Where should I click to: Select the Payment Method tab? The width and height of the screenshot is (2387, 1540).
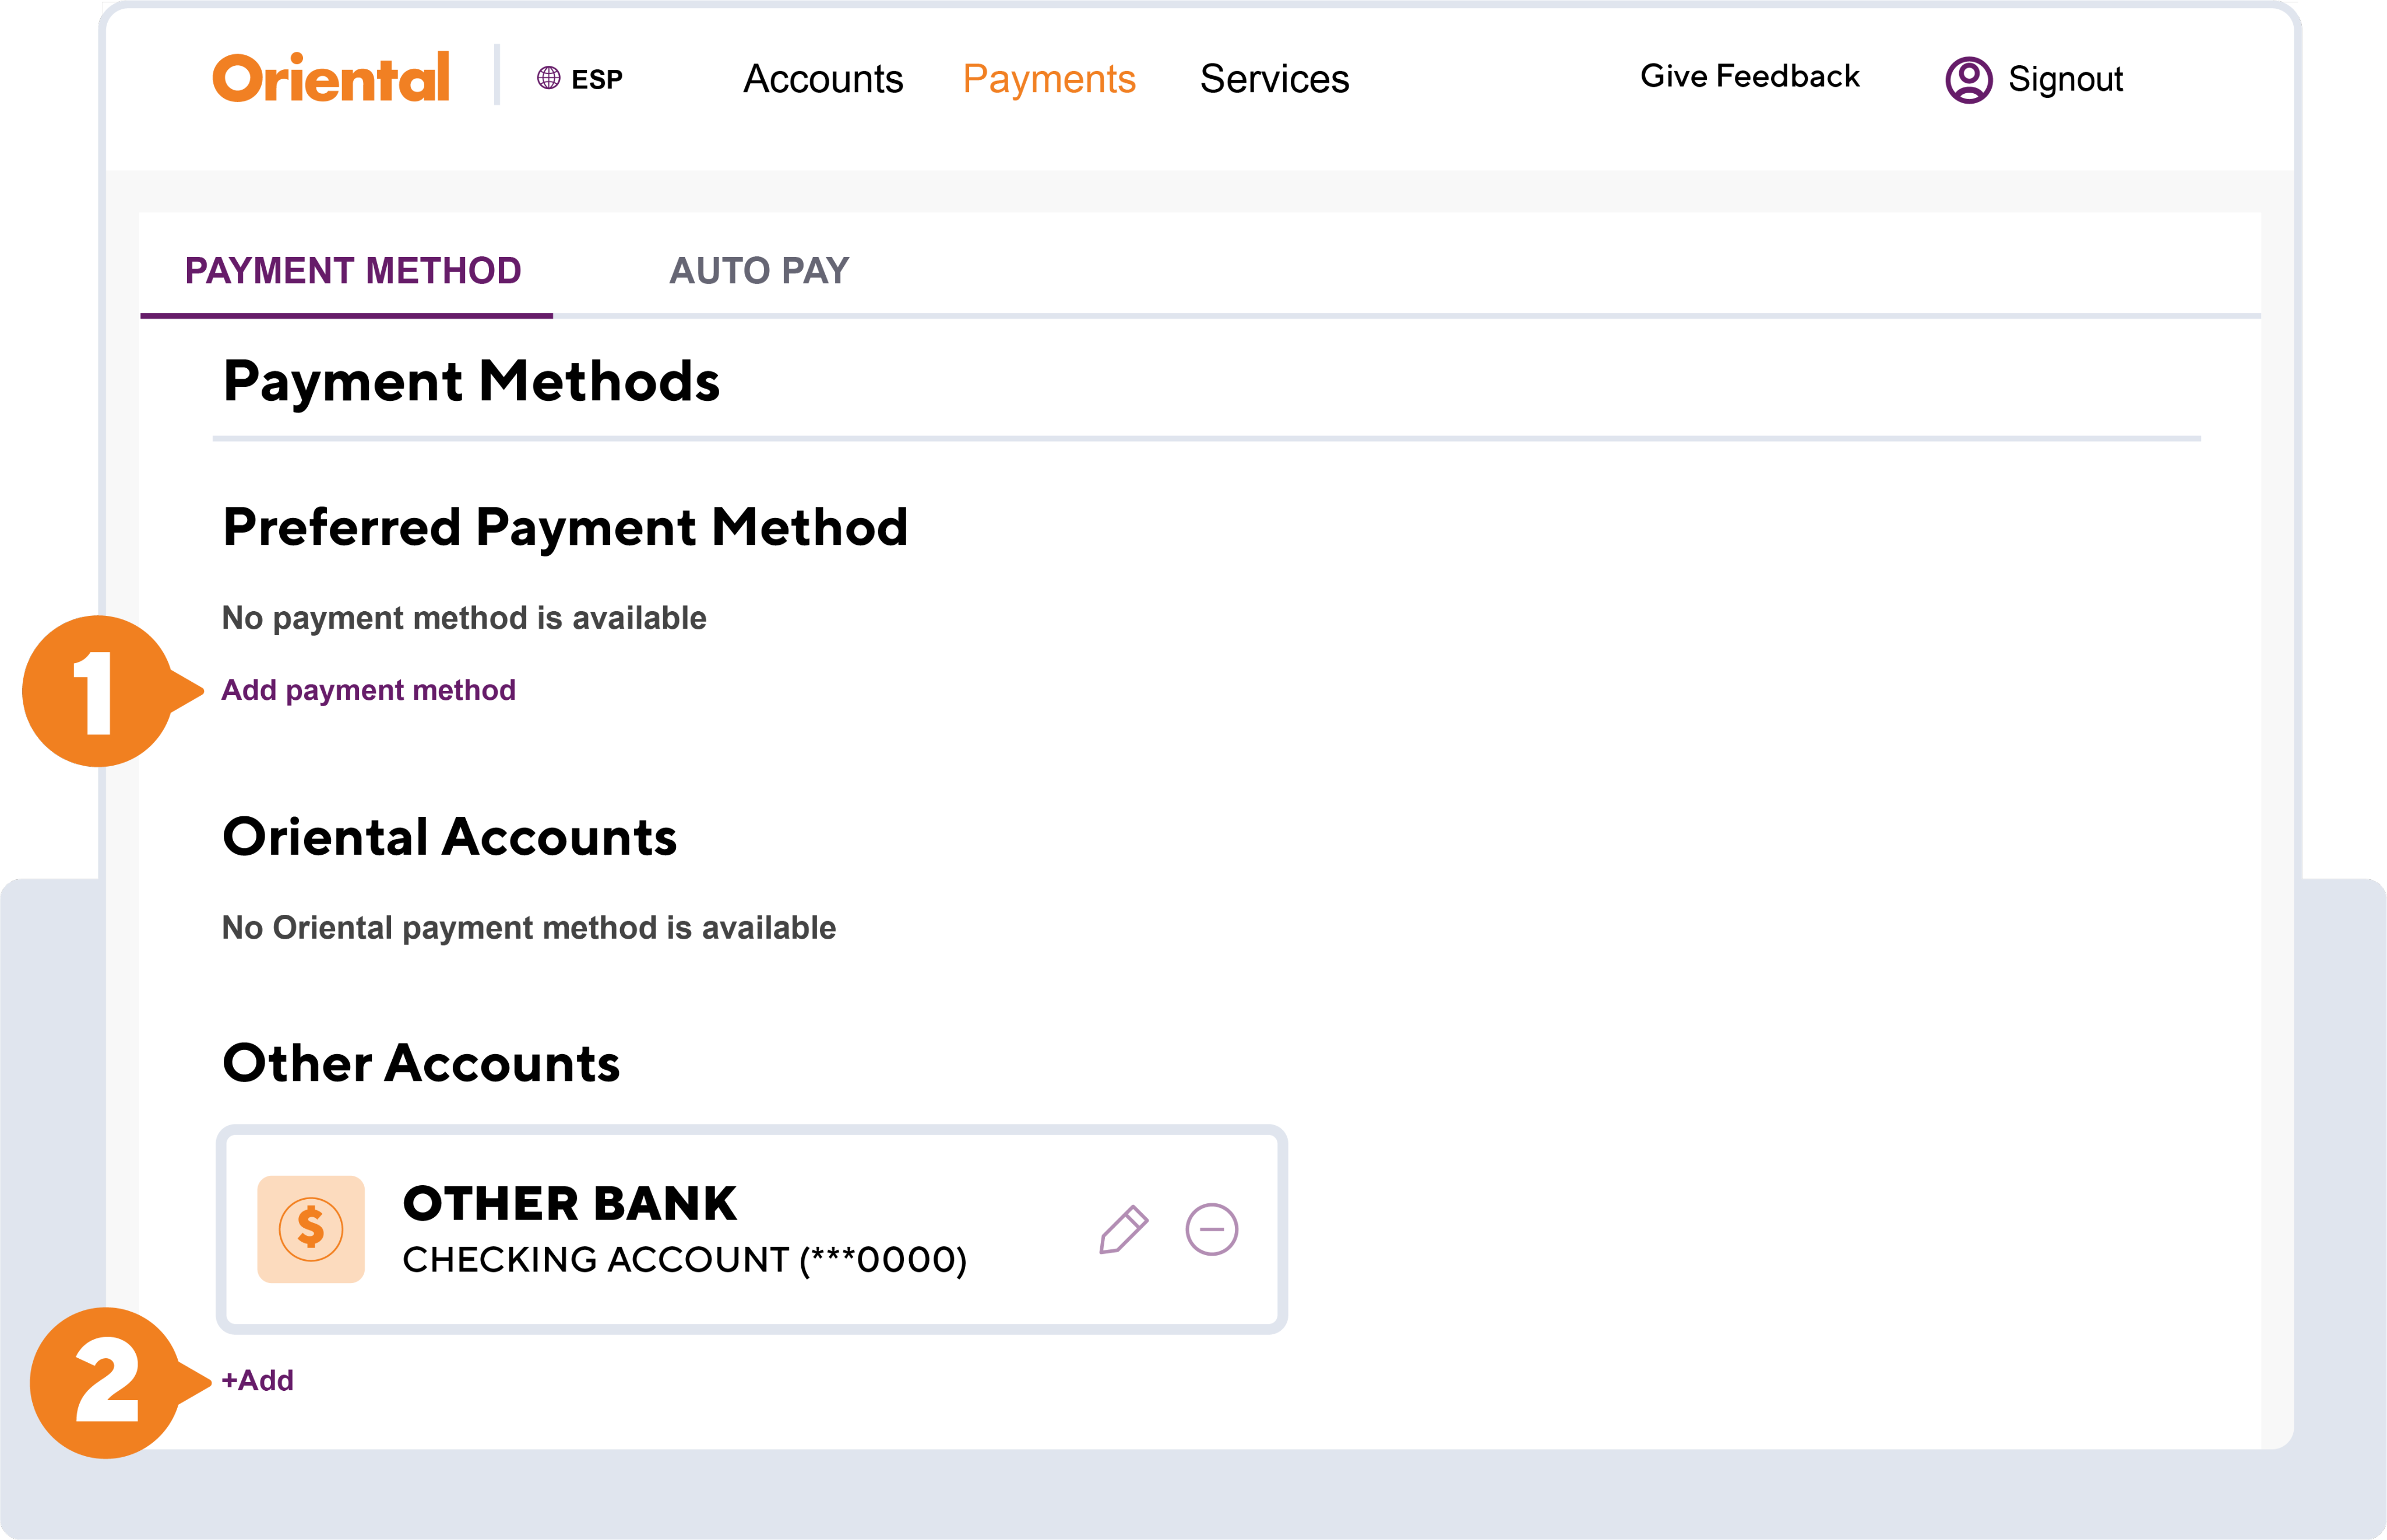click(x=353, y=271)
